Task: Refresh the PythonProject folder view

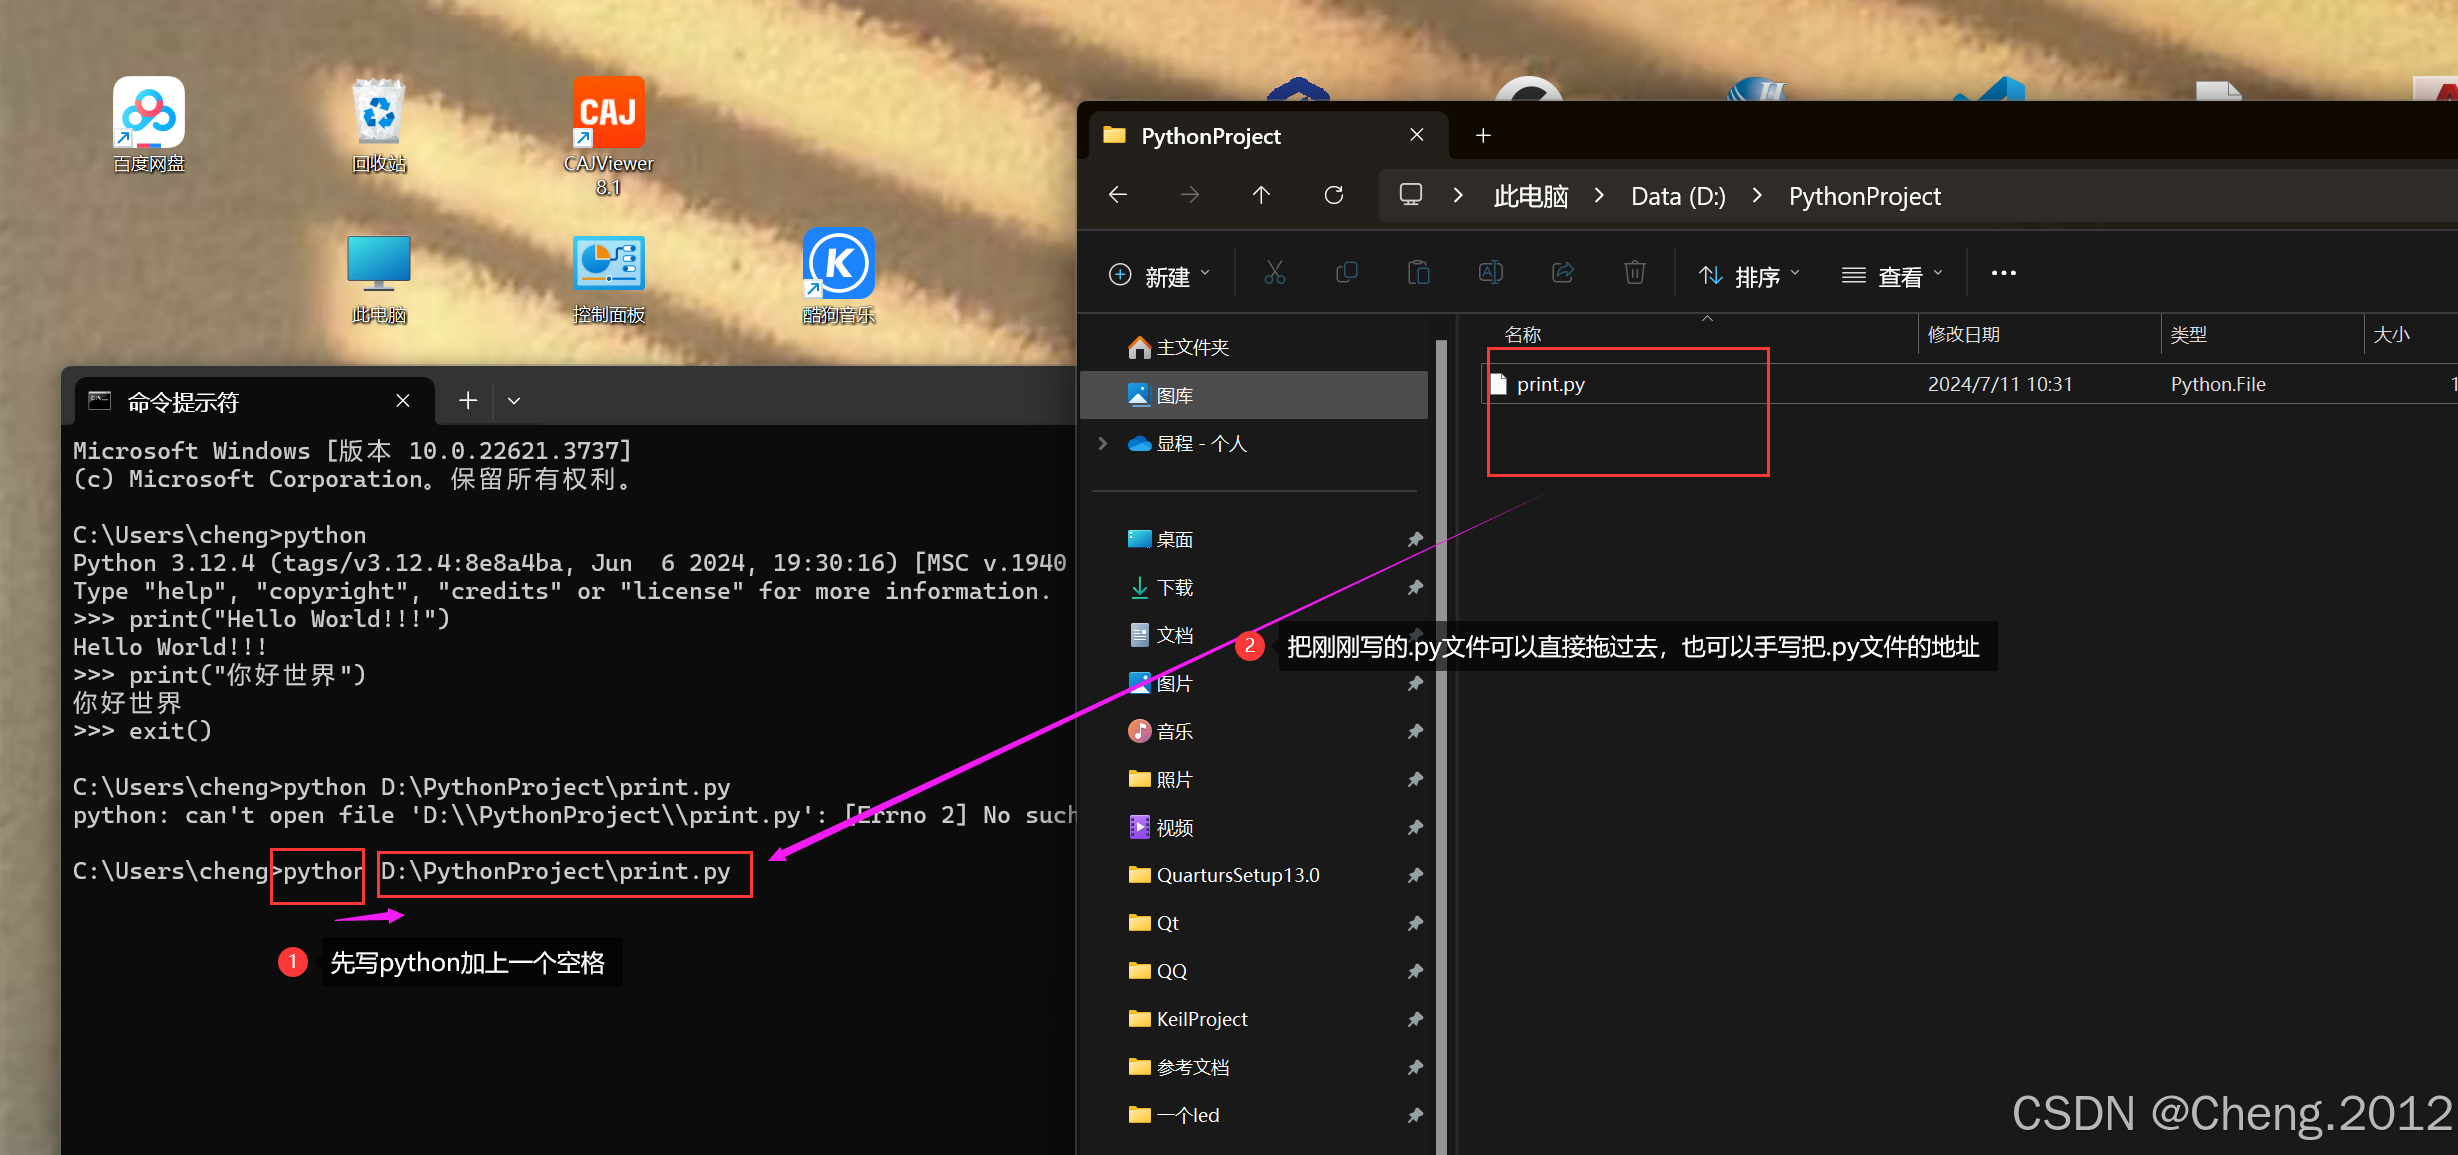Action: tap(1333, 195)
